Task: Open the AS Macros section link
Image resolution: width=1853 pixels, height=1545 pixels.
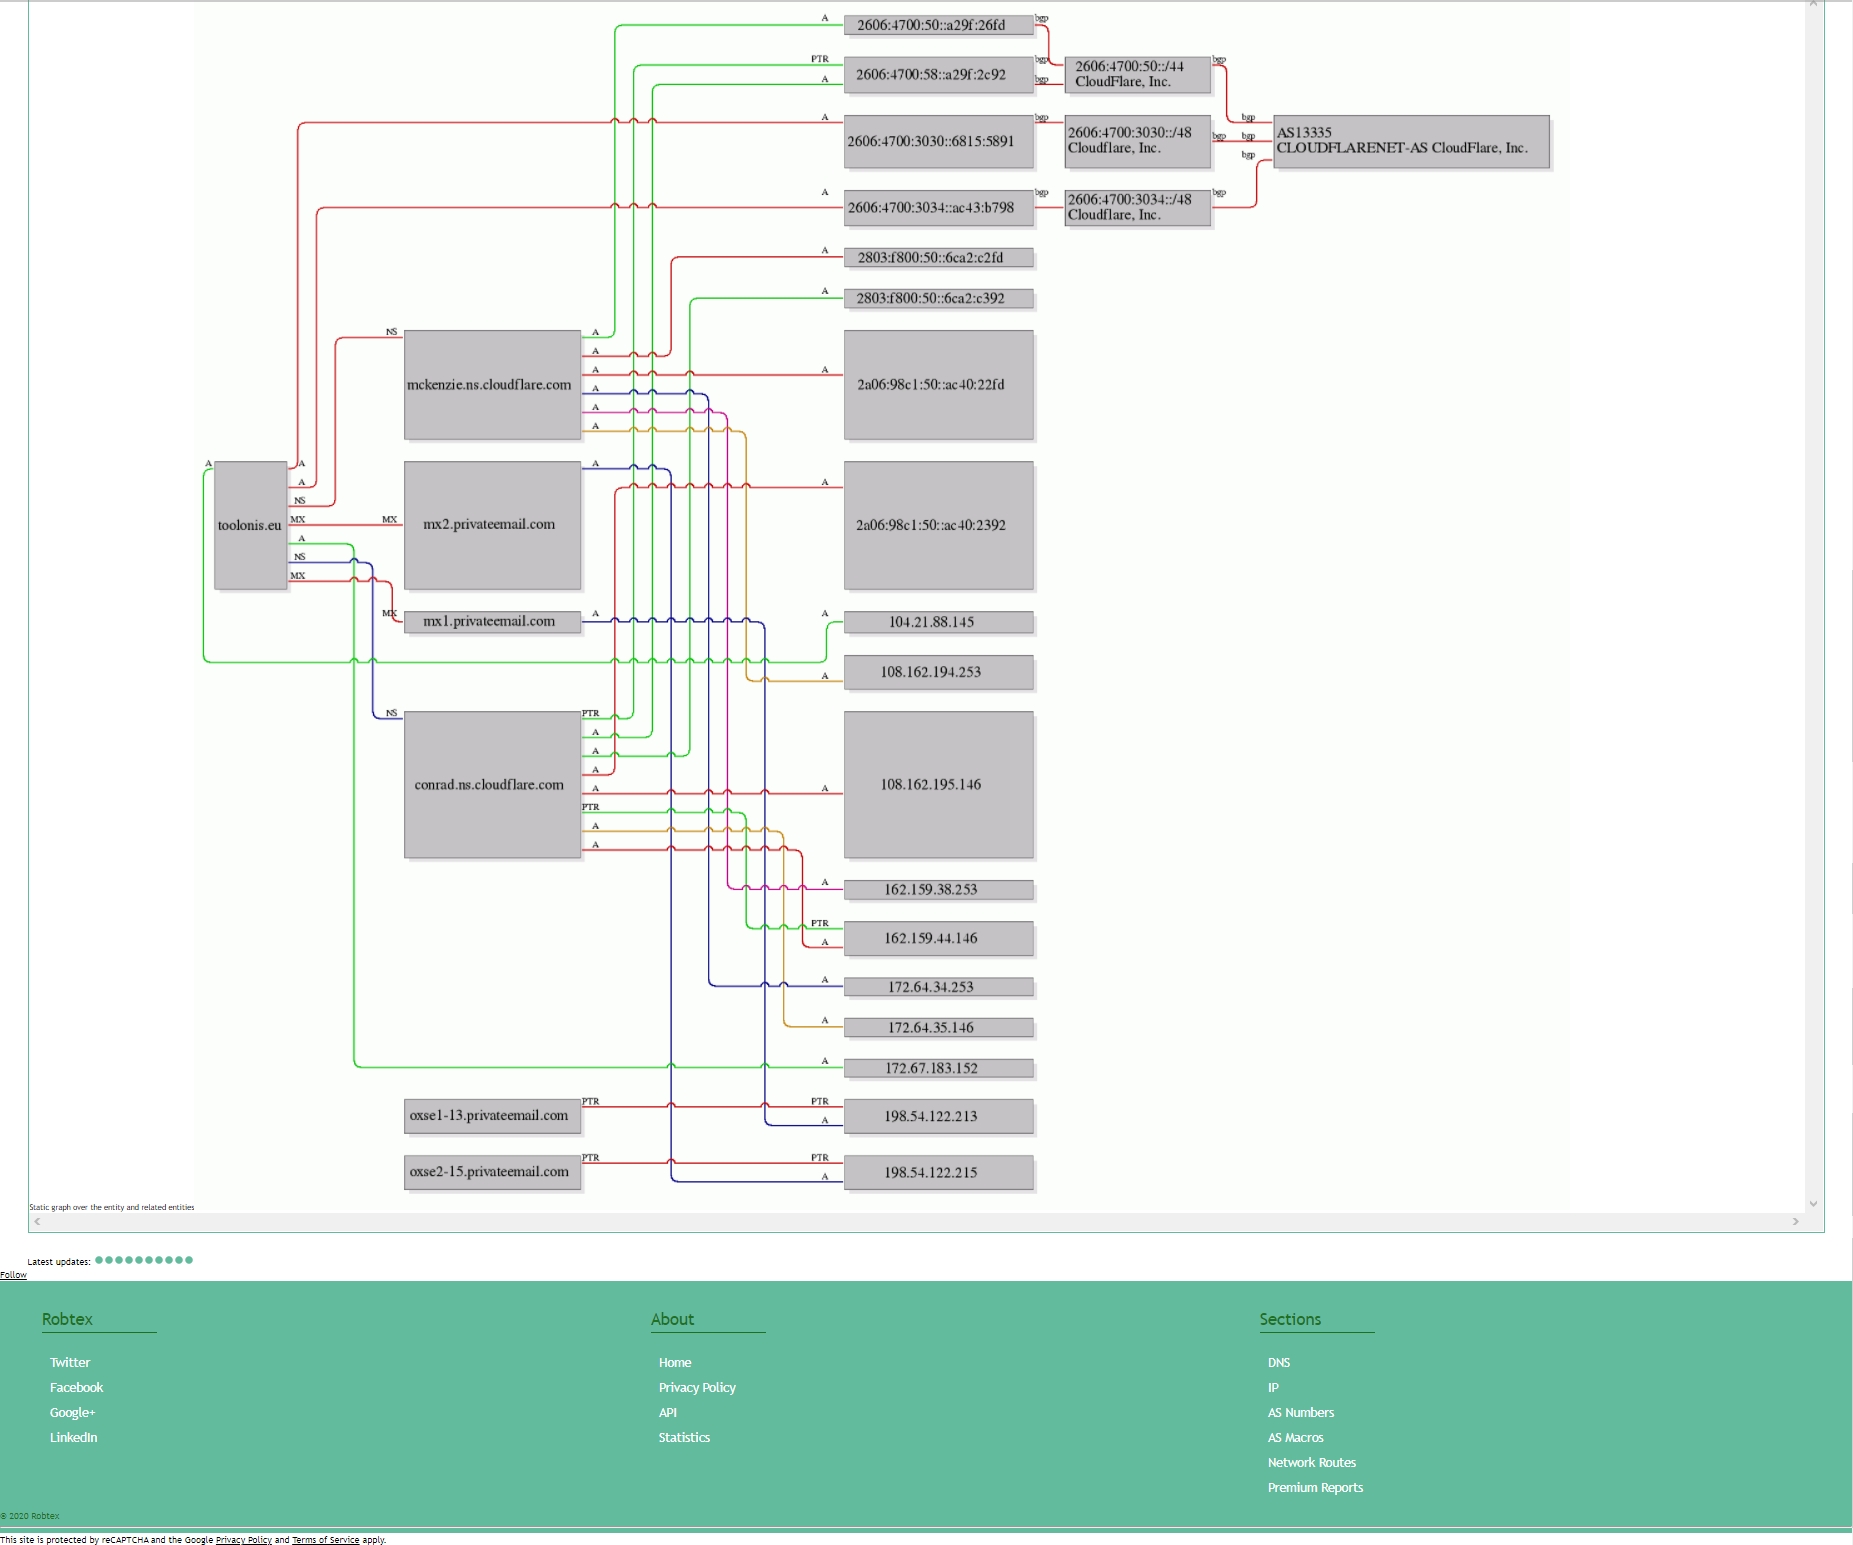Action: 1295,1437
